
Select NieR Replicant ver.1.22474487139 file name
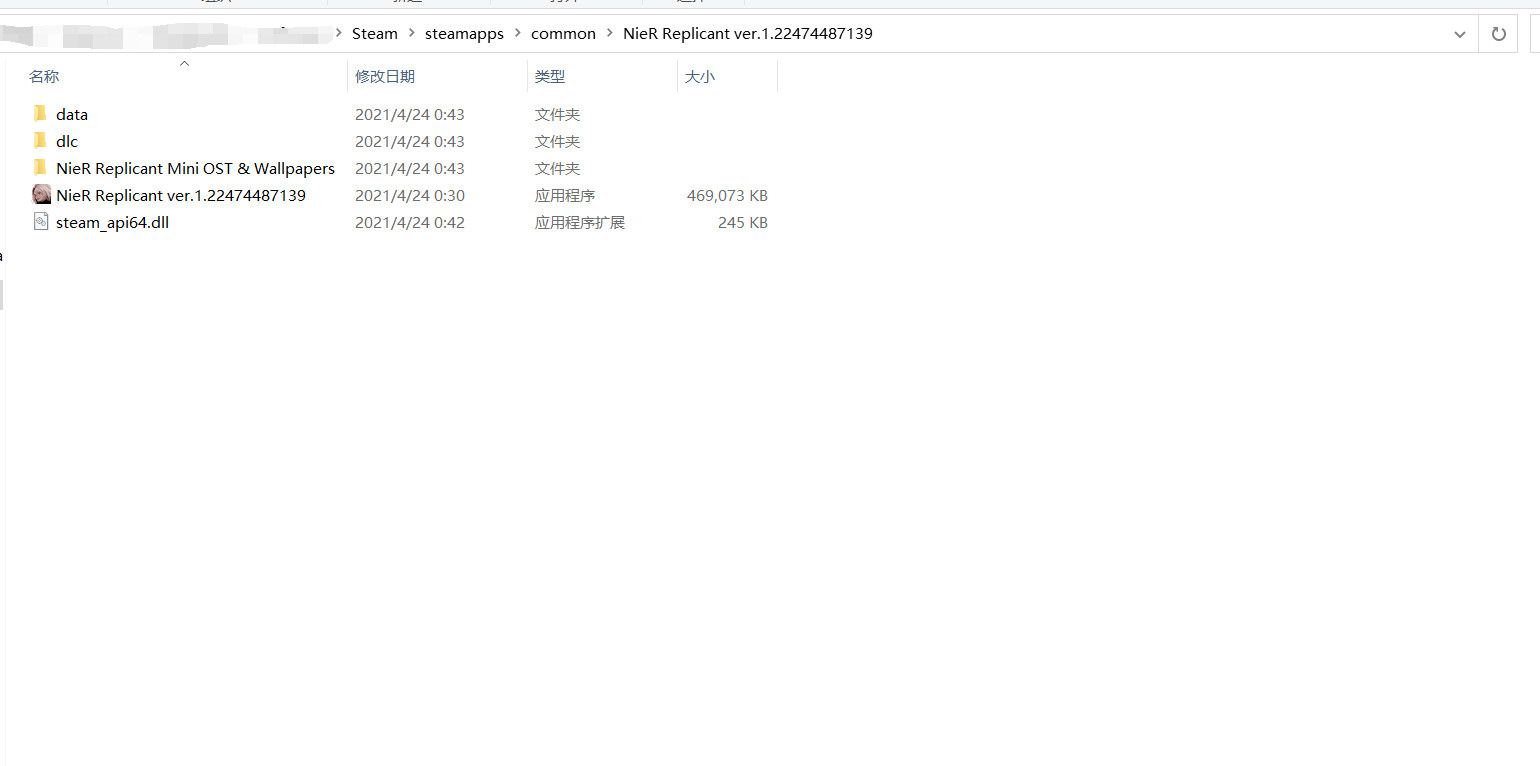[181, 195]
